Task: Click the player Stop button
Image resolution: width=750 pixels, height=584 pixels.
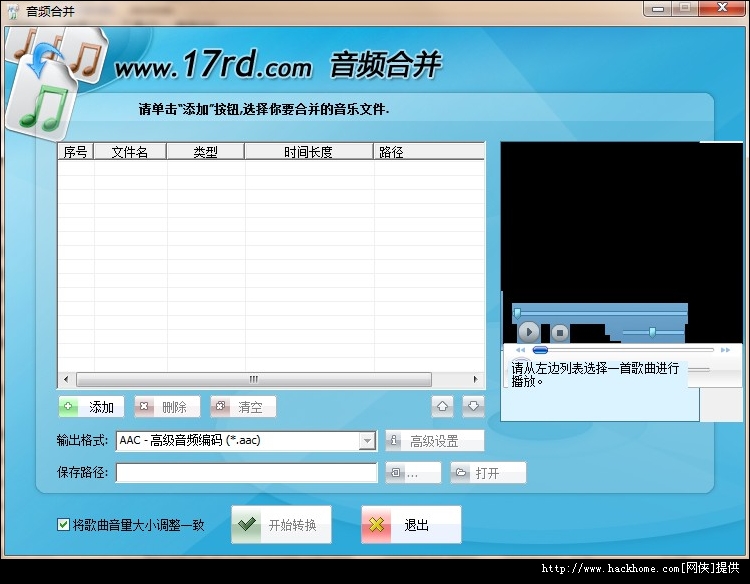Action: (560, 332)
